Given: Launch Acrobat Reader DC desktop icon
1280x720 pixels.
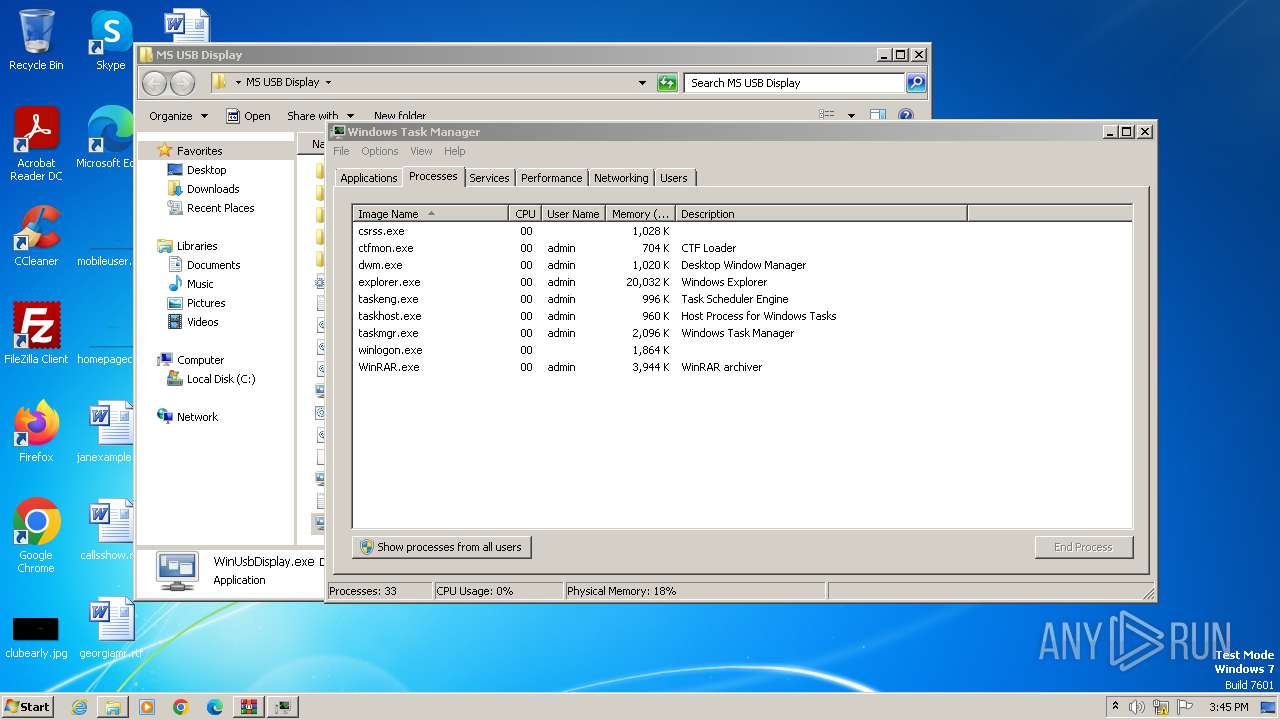Looking at the screenshot, I should point(36,132).
